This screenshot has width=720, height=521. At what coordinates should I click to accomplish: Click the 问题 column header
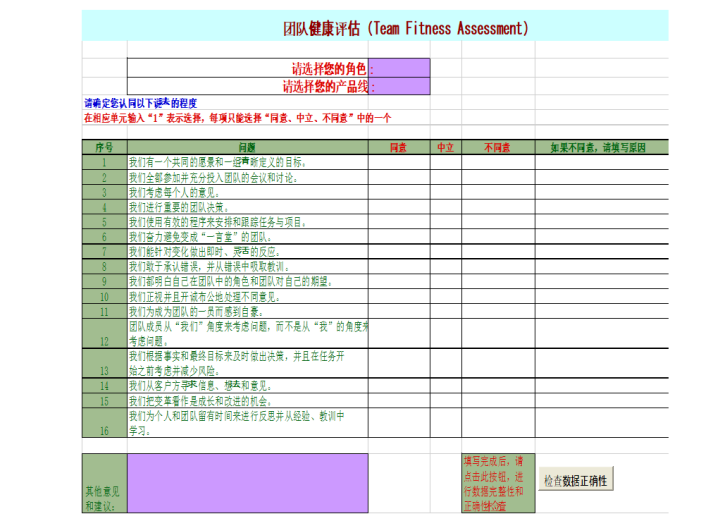pyautogui.click(x=248, y=147)
